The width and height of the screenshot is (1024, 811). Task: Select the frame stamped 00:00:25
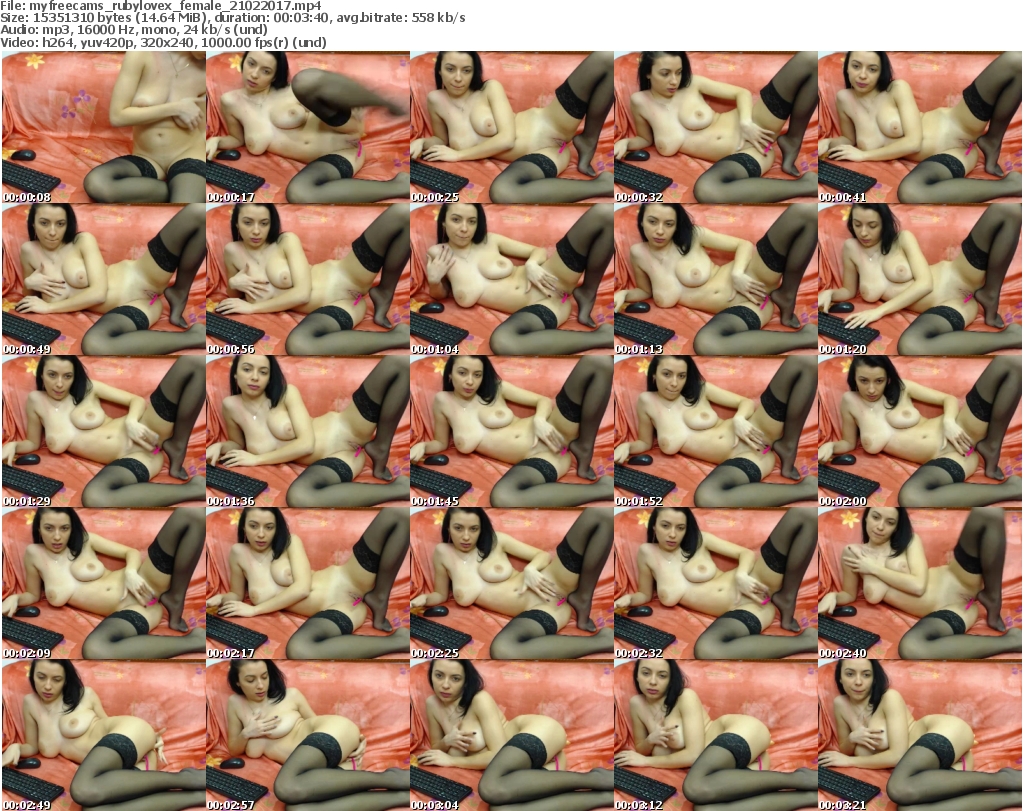point(511,127)
